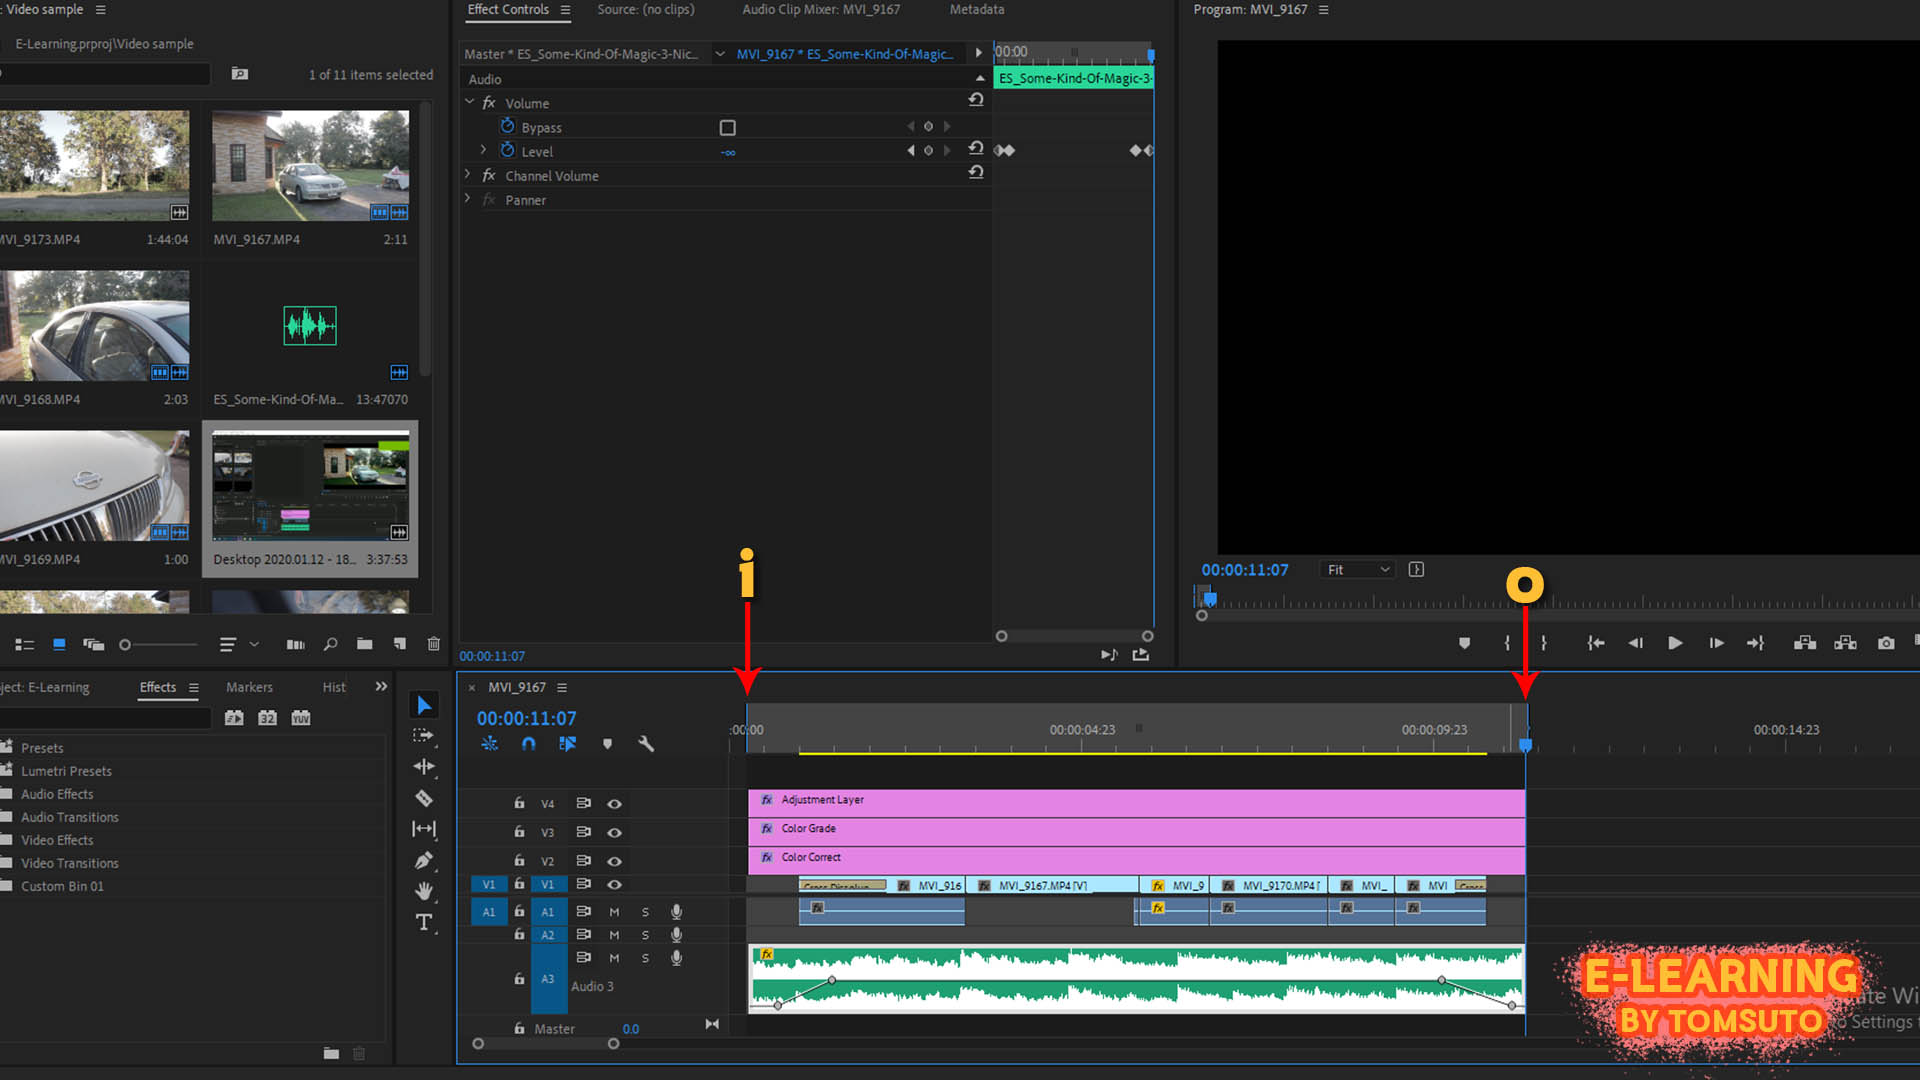Hide track V4 with eye icon

[614, 804]
